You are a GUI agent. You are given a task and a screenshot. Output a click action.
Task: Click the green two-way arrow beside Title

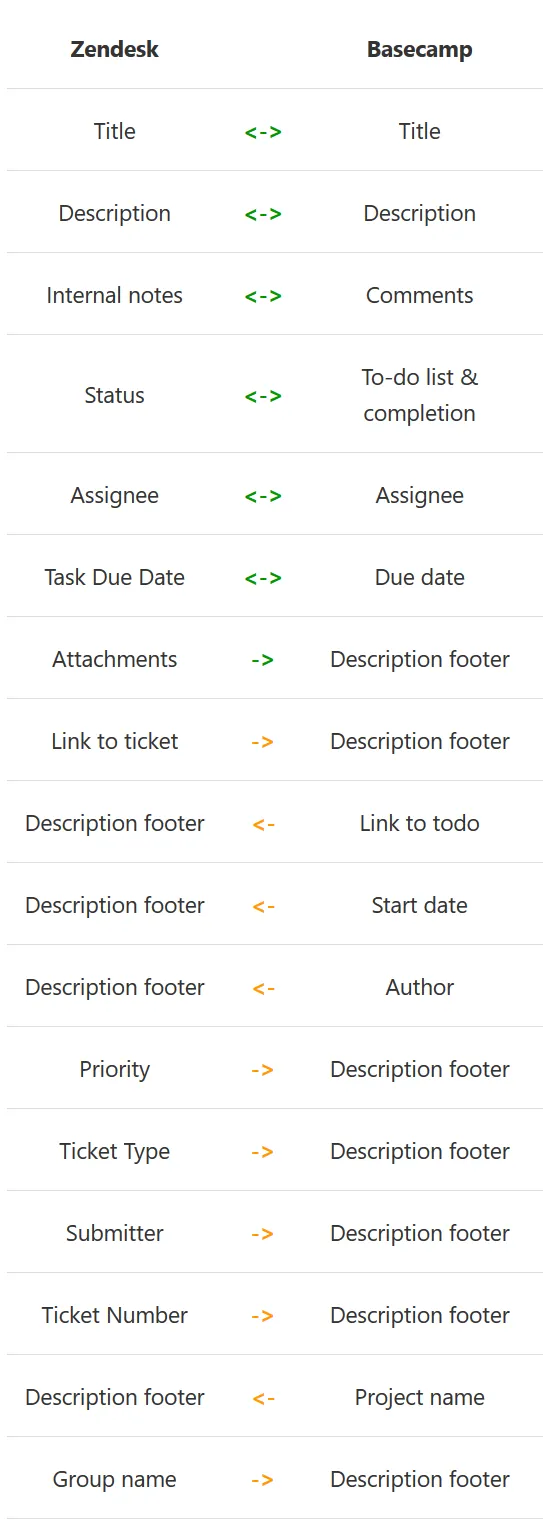pyautogui.click(x=263, y=131)
